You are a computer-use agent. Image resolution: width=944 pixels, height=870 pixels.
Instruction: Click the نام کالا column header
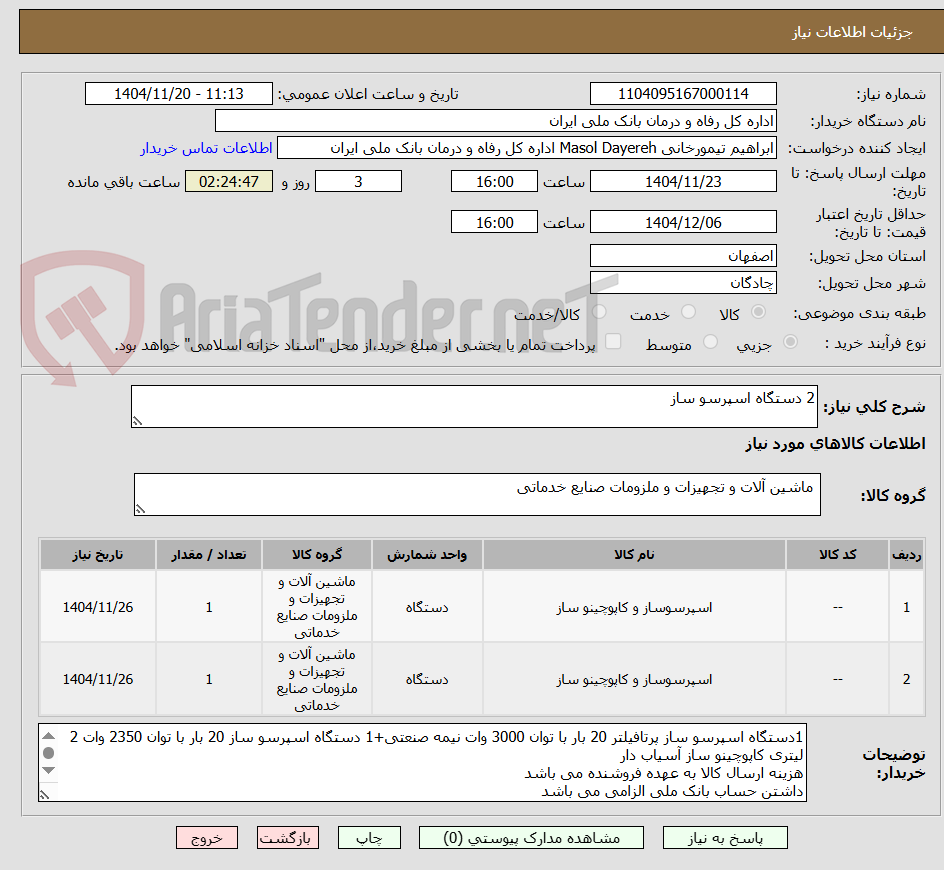[x=634, y=555]
